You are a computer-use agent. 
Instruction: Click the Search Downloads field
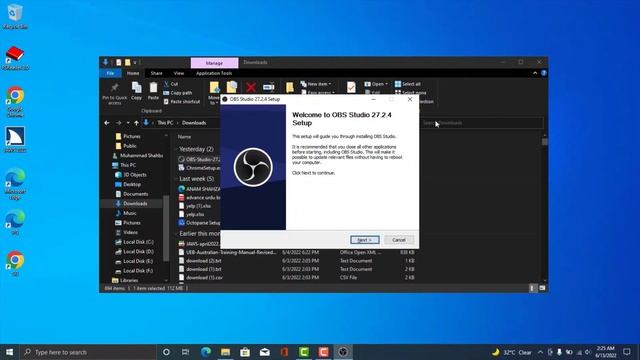pos(482,123)
